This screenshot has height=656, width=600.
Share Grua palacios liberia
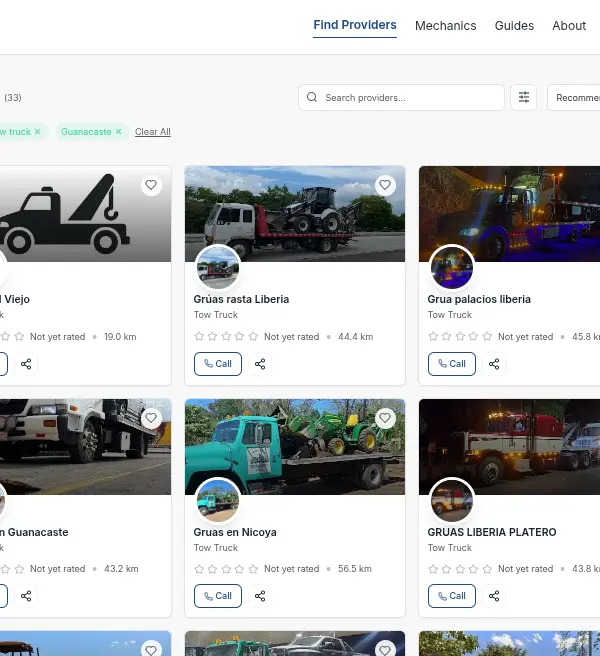point(494,364)
